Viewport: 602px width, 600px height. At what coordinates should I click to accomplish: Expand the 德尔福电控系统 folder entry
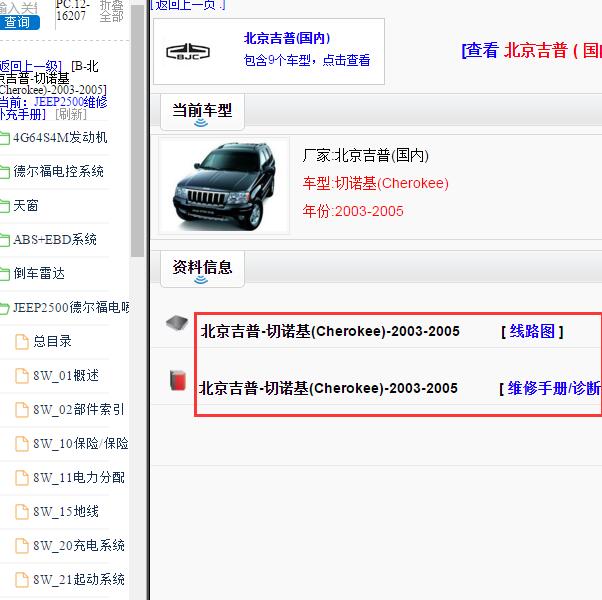[58, 171]
